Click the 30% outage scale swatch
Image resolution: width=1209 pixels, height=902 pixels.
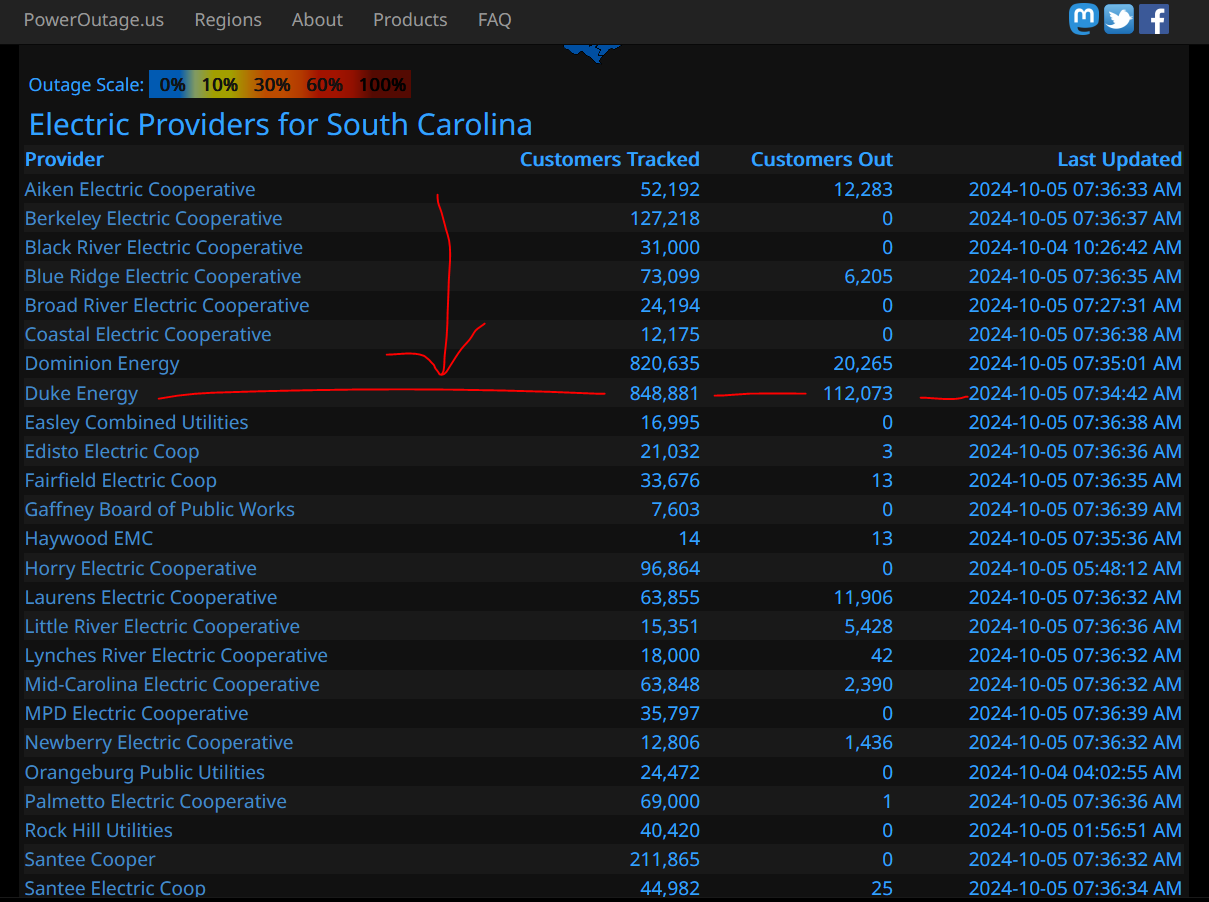272,85
